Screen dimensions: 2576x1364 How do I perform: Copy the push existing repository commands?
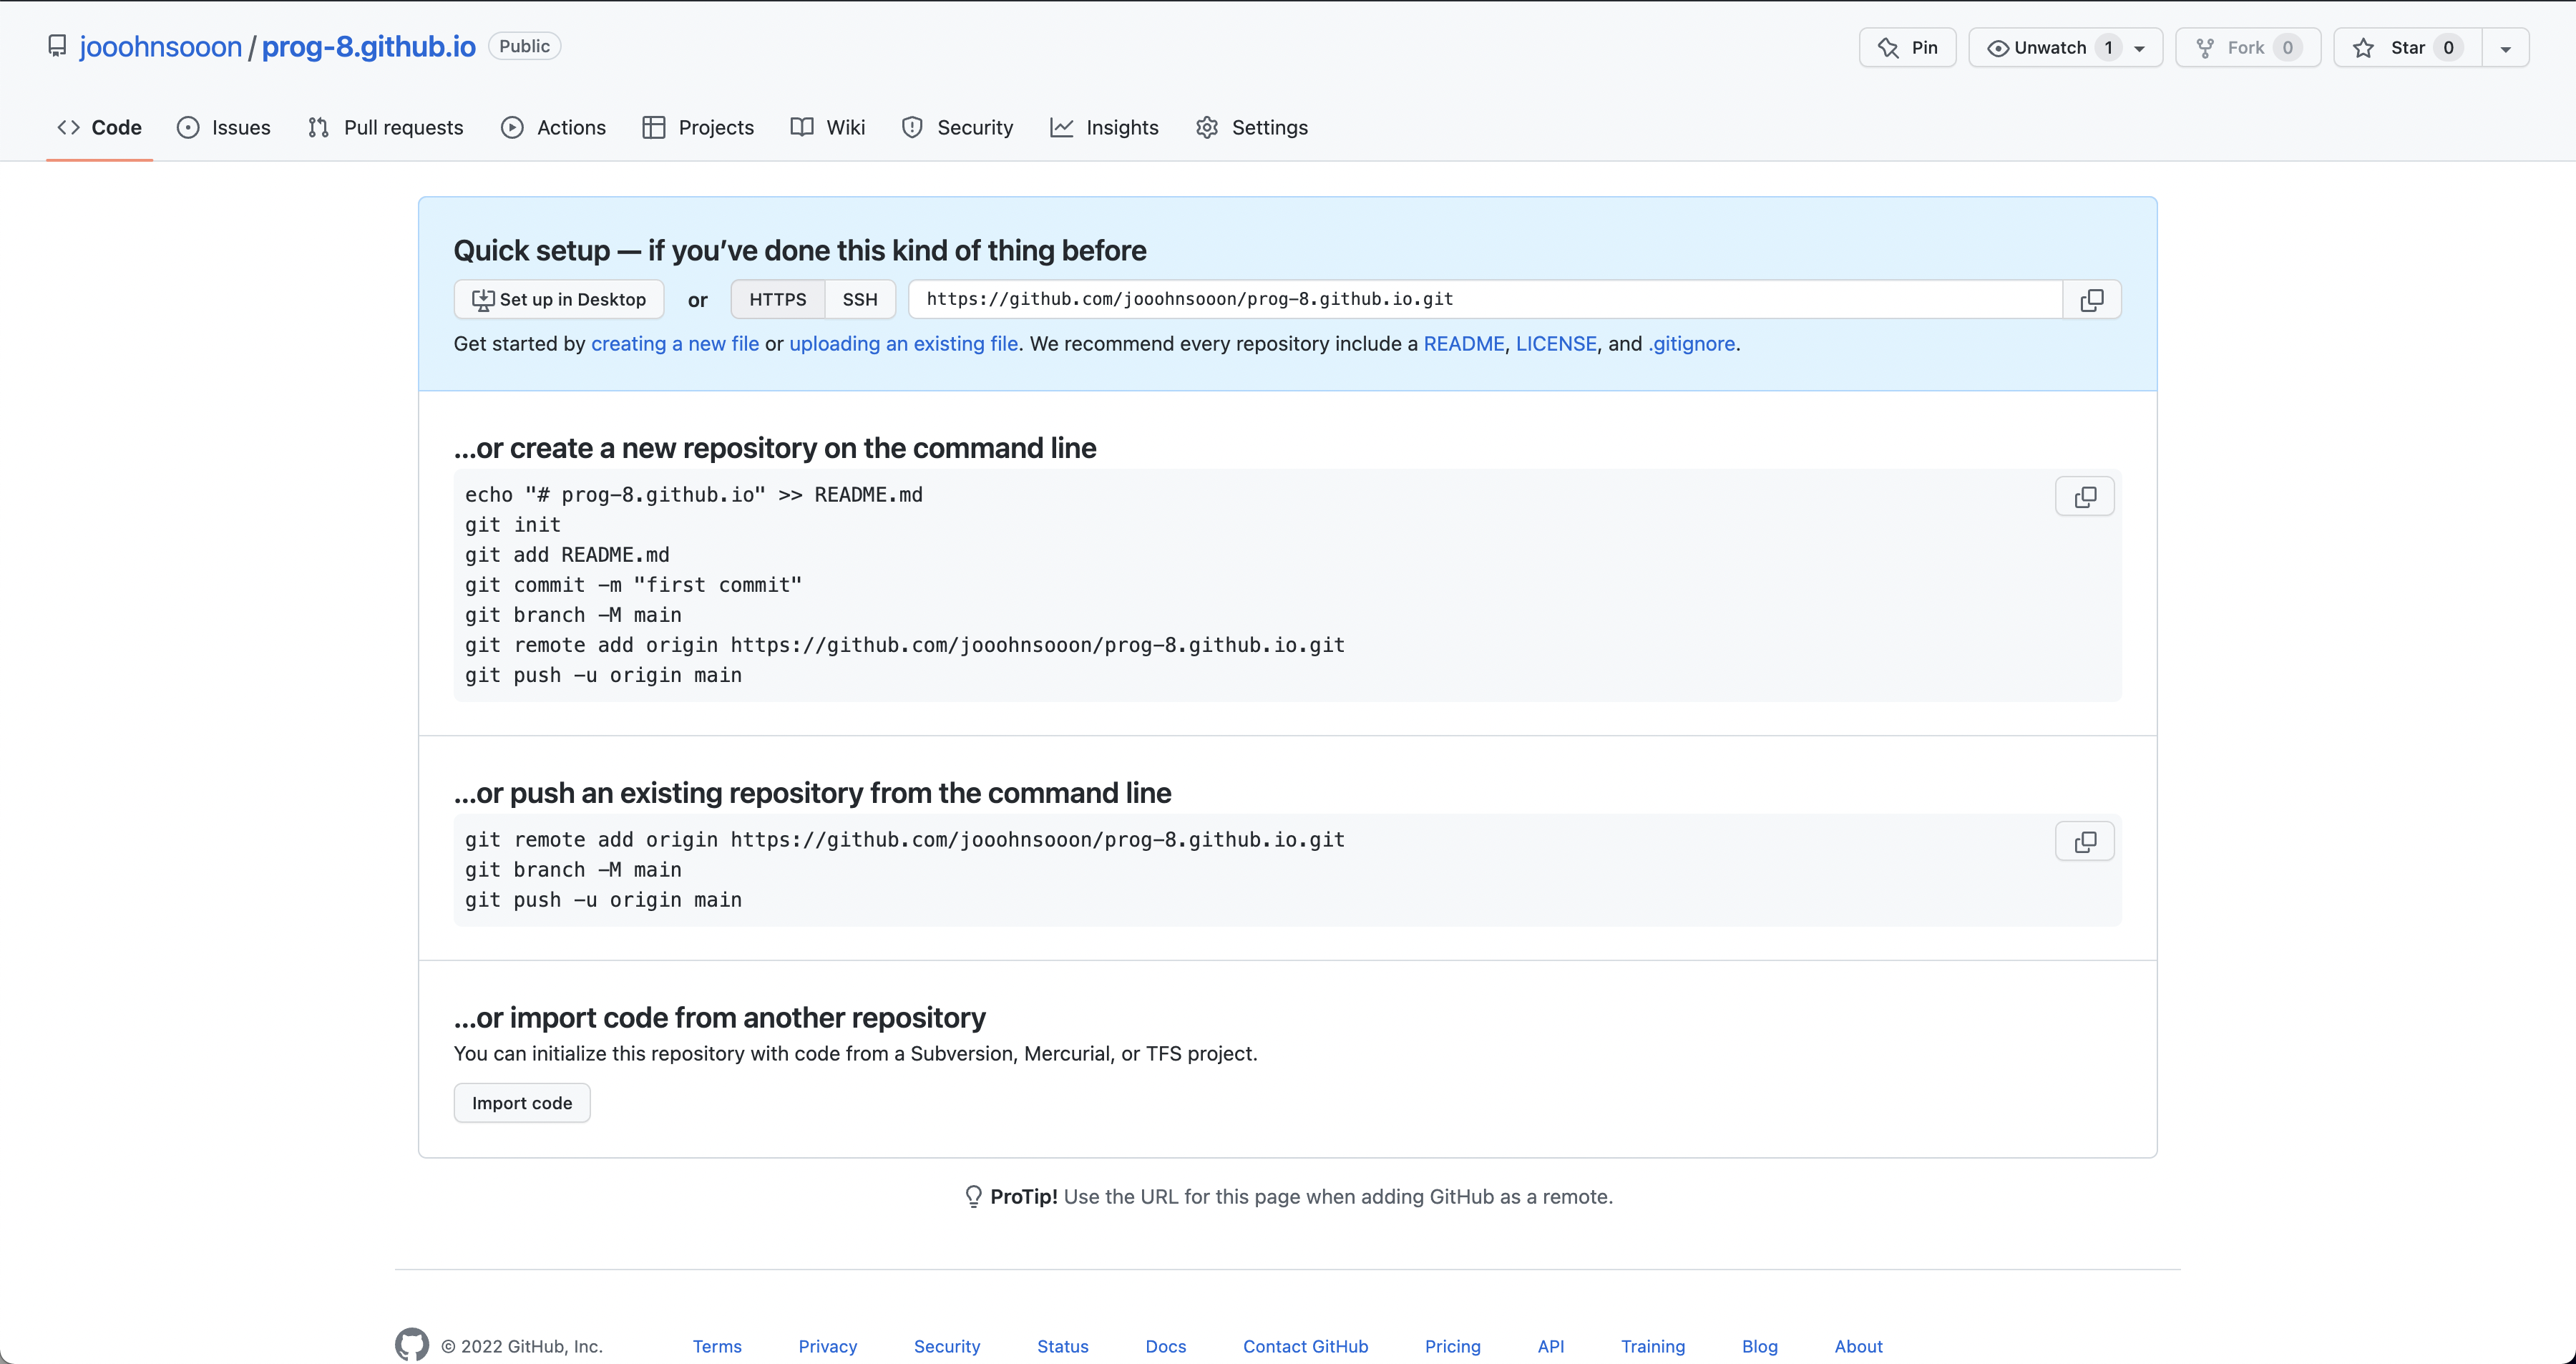point(2084,842)
